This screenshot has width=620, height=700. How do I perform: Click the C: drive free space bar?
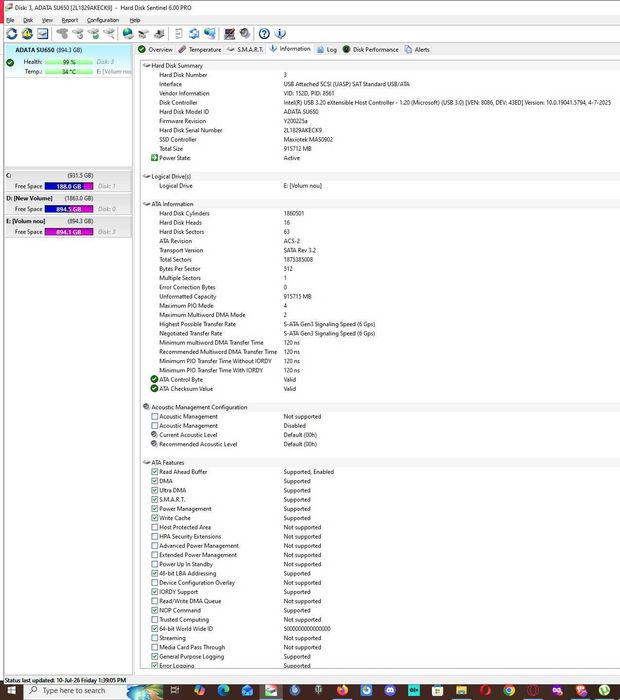(x=69, y=186)
